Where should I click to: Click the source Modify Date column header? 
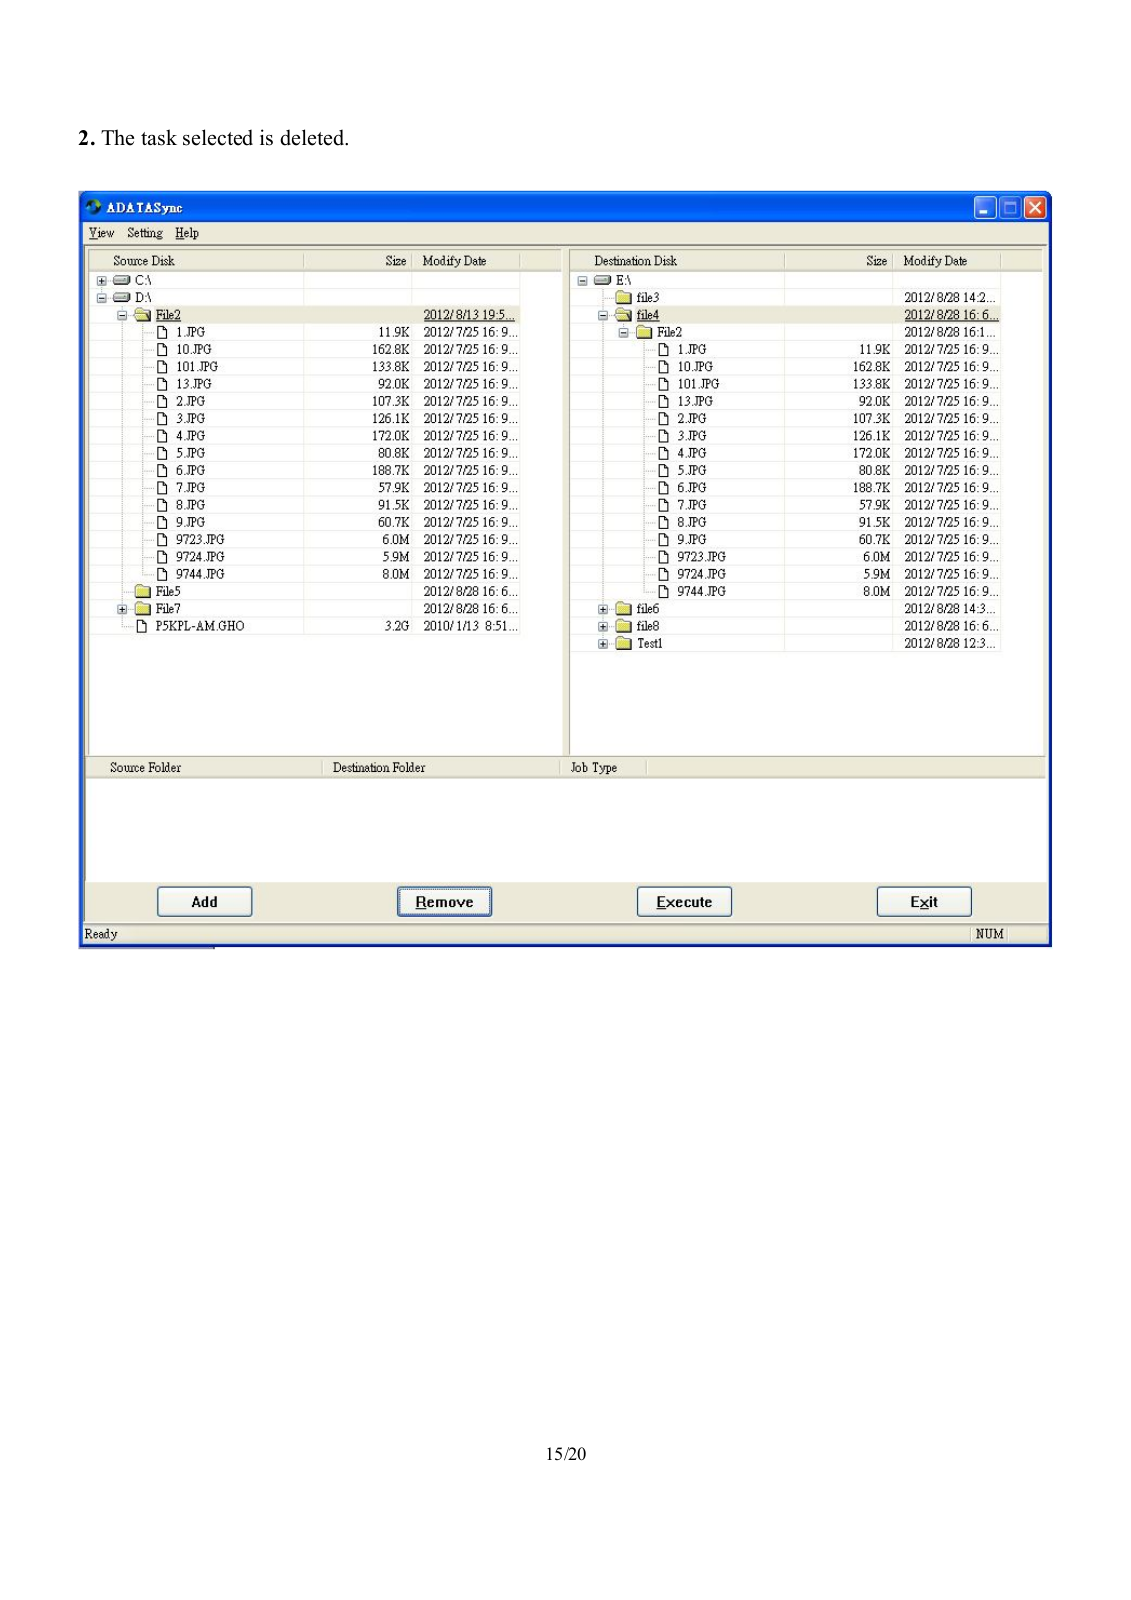(x=465, y=261)
